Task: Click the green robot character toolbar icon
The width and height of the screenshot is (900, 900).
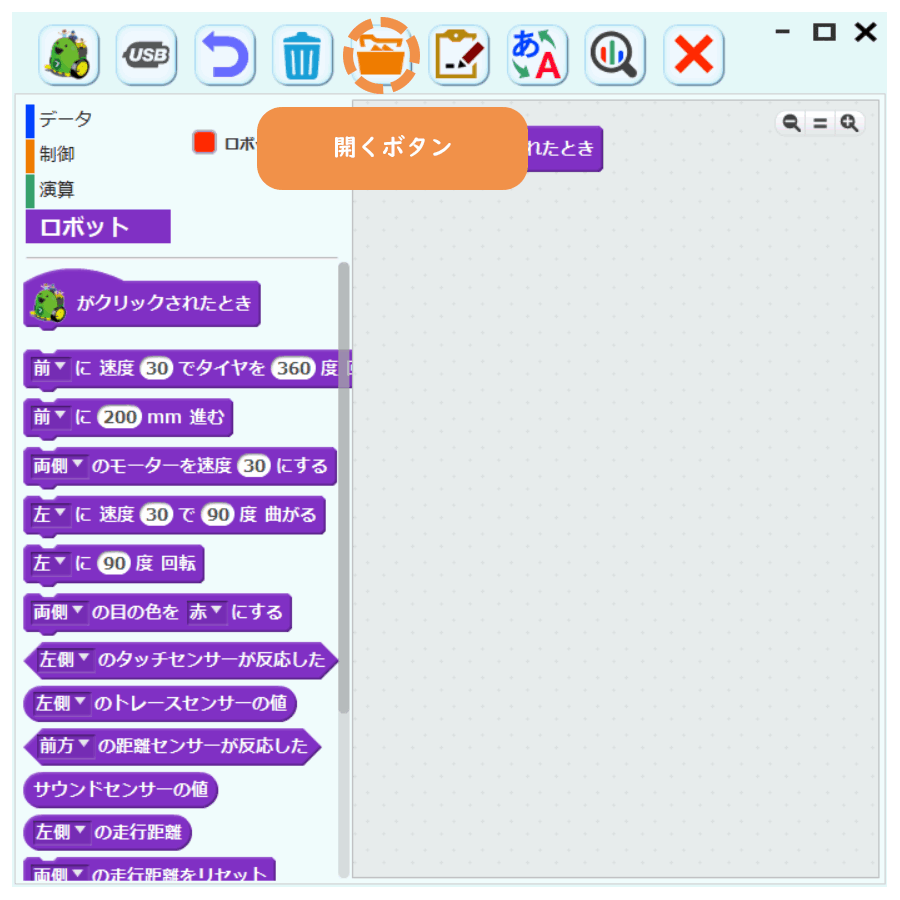Action: [x=69, y=55]
